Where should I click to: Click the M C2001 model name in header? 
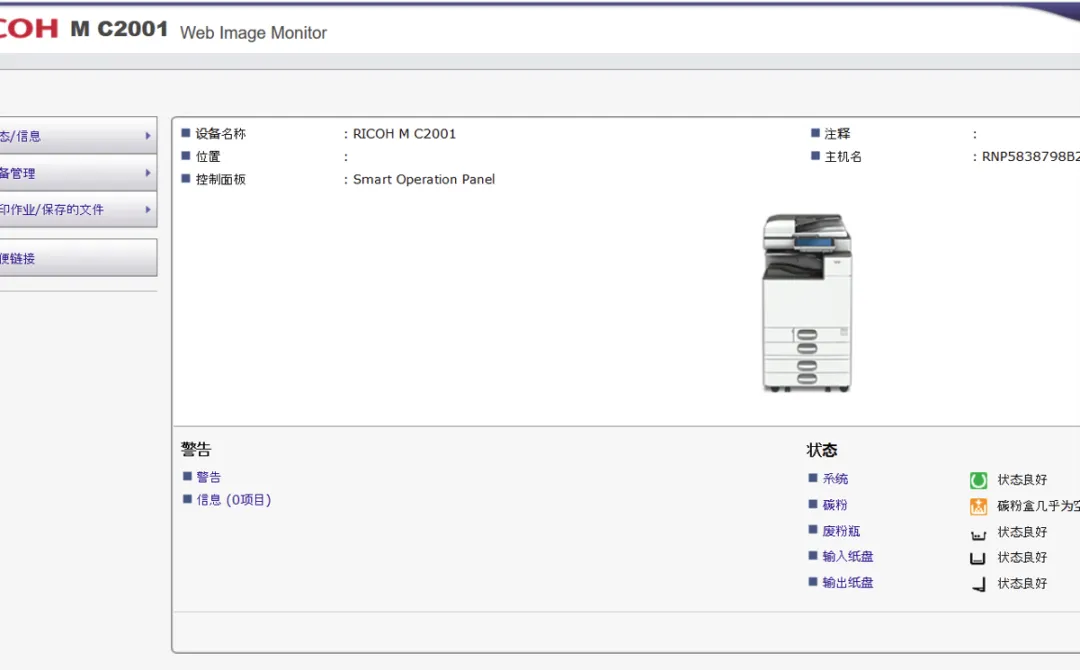click(119, 29)
